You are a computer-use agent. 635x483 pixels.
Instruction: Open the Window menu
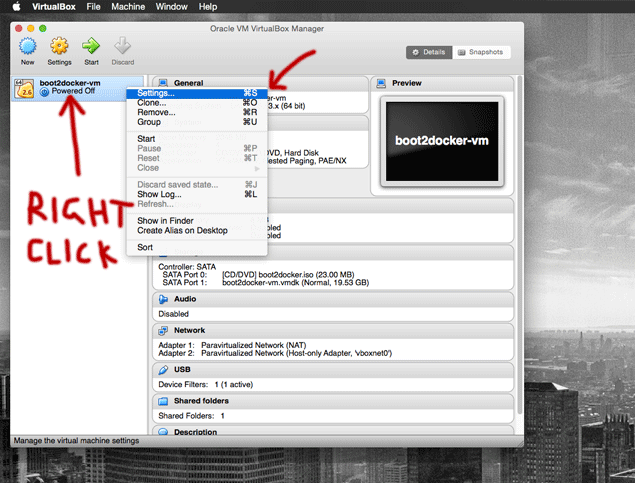[x=171, y=6]
